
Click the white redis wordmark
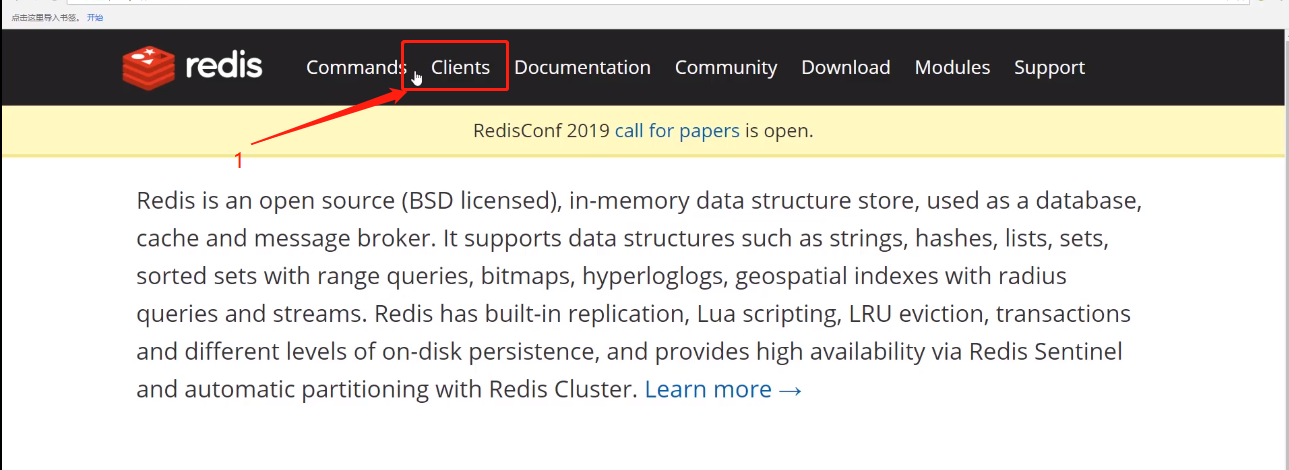(x=224, y=67)
